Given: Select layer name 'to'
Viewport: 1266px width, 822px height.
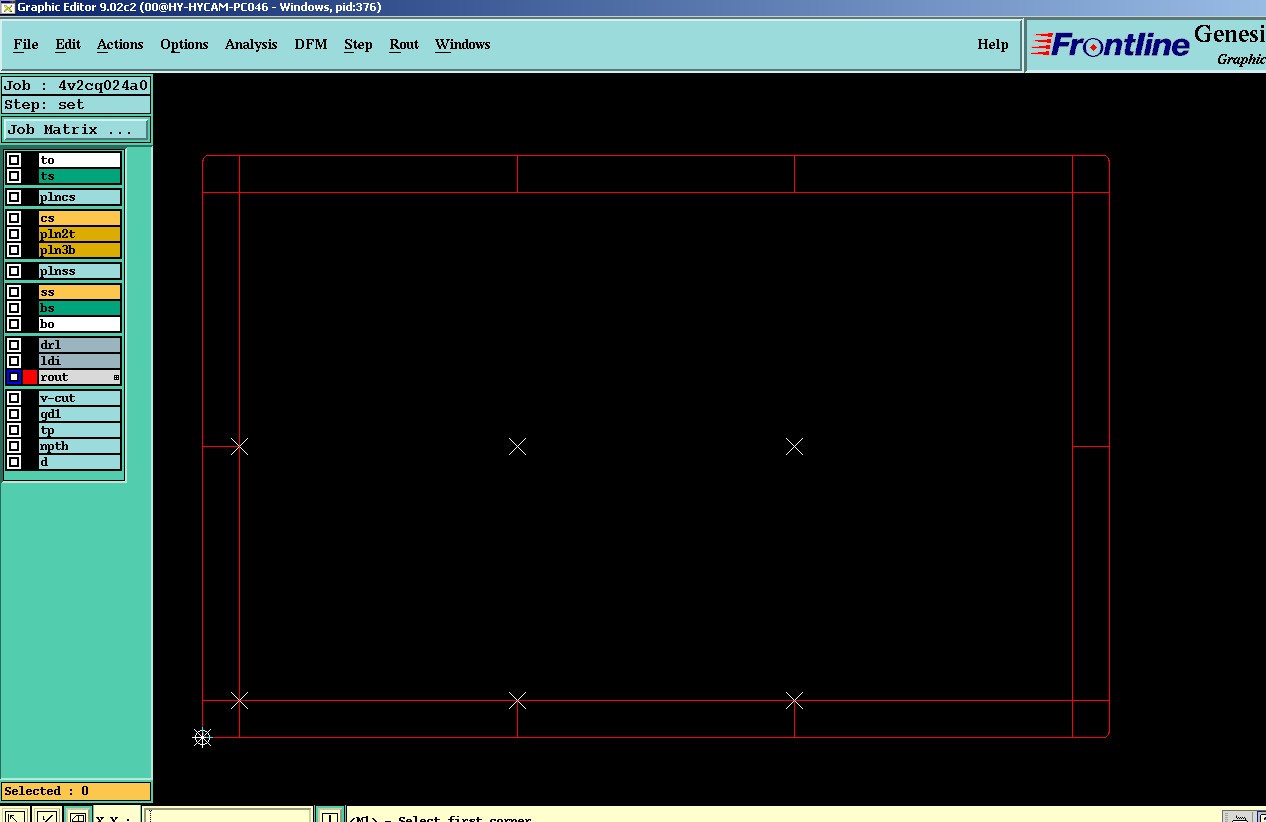Looking at the screenshot, I should click(79, 160).
